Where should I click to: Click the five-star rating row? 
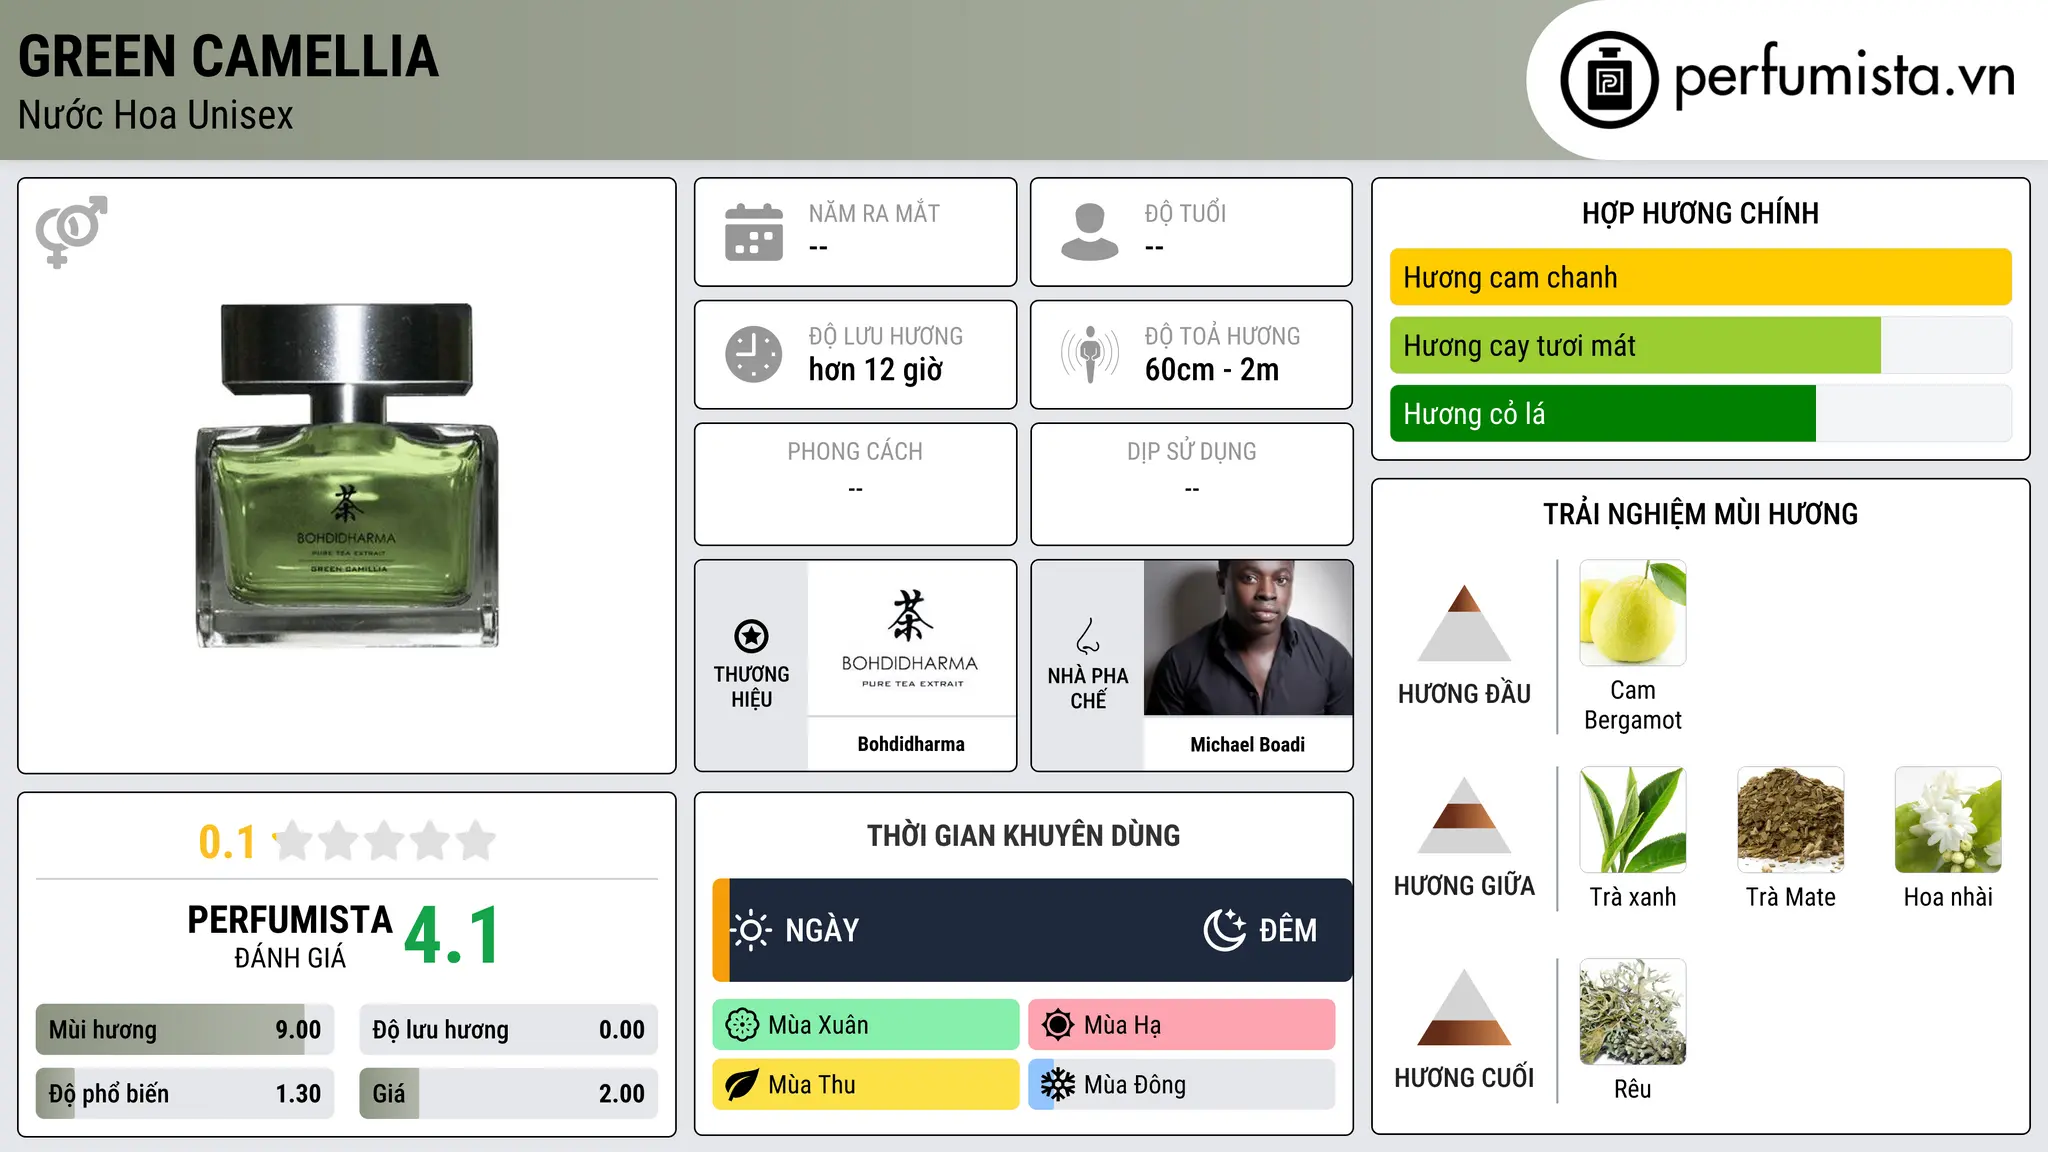(384, 841)
